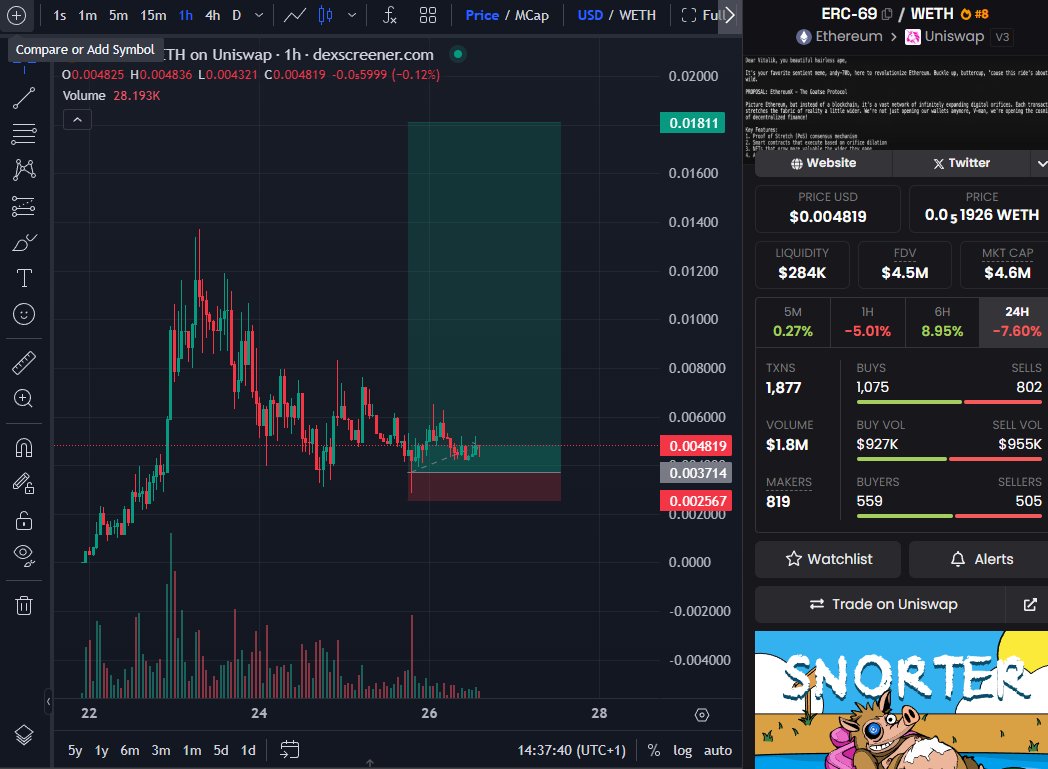
Task: Set date range to 3m
Action: (160, 750)
